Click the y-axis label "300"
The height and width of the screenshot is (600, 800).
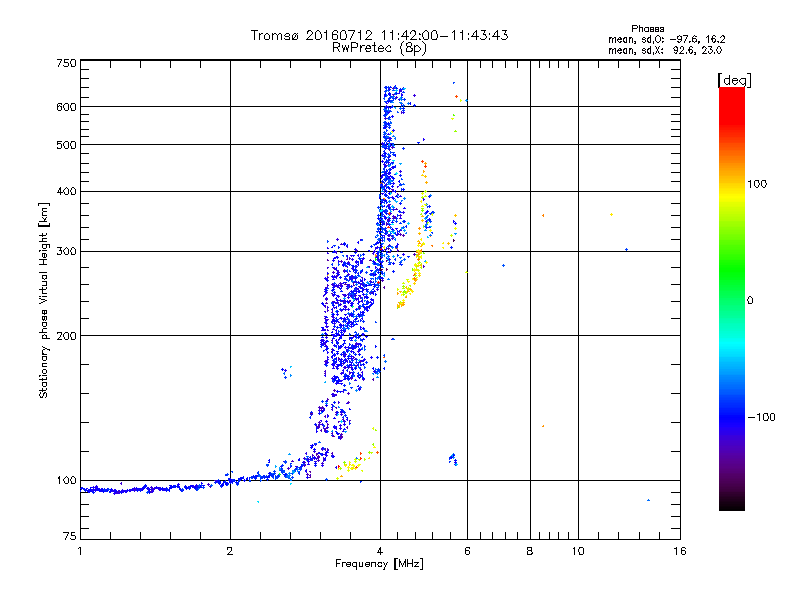coord(66,252)
